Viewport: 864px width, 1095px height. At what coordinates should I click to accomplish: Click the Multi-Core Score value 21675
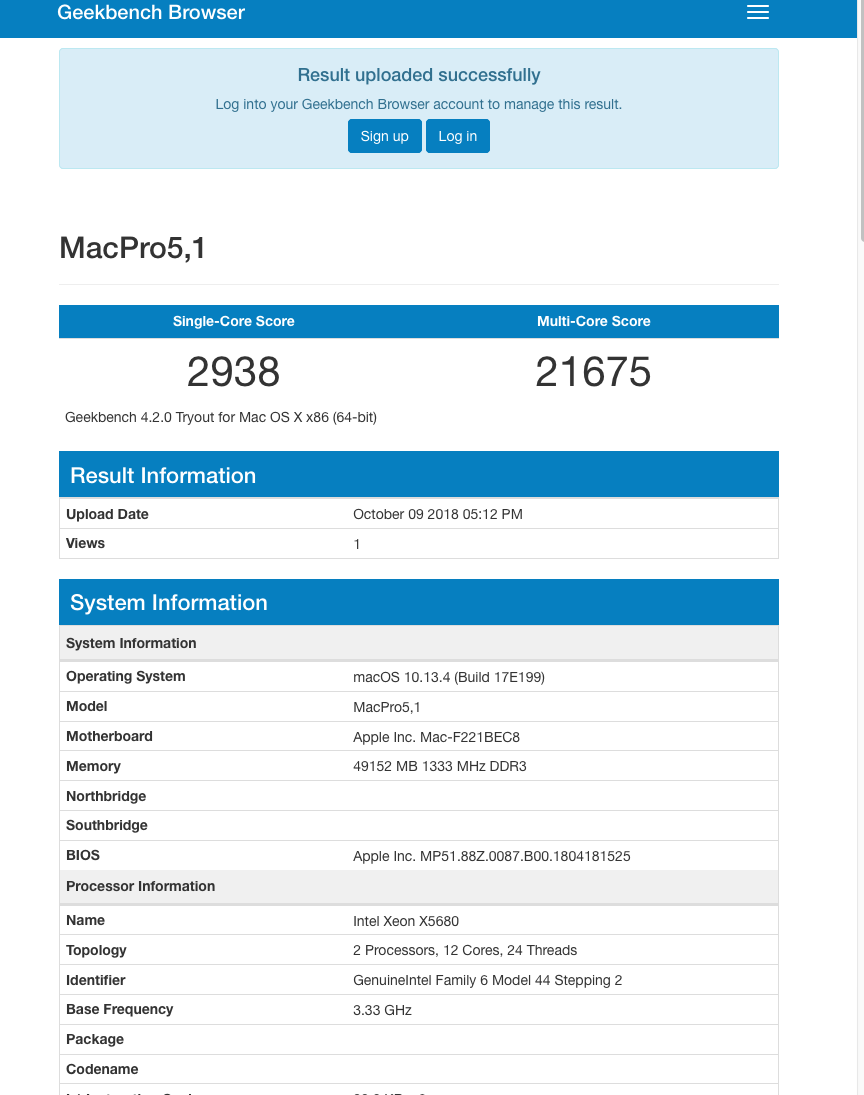point(593,372)
